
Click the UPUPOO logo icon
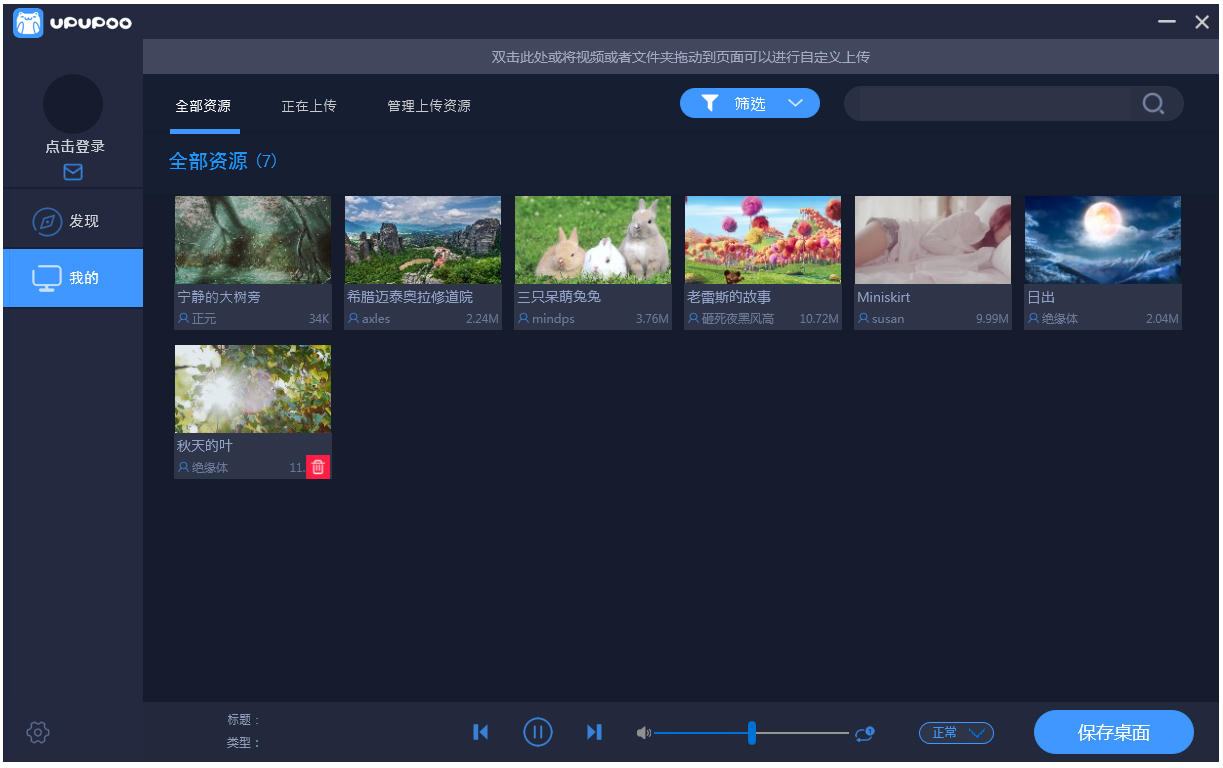click(x=28, y=23)
